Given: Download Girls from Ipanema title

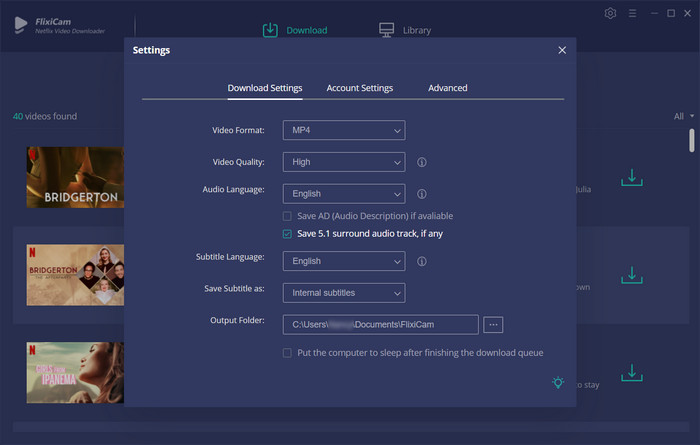Looking at the screenshot, I should coord(632,373).
